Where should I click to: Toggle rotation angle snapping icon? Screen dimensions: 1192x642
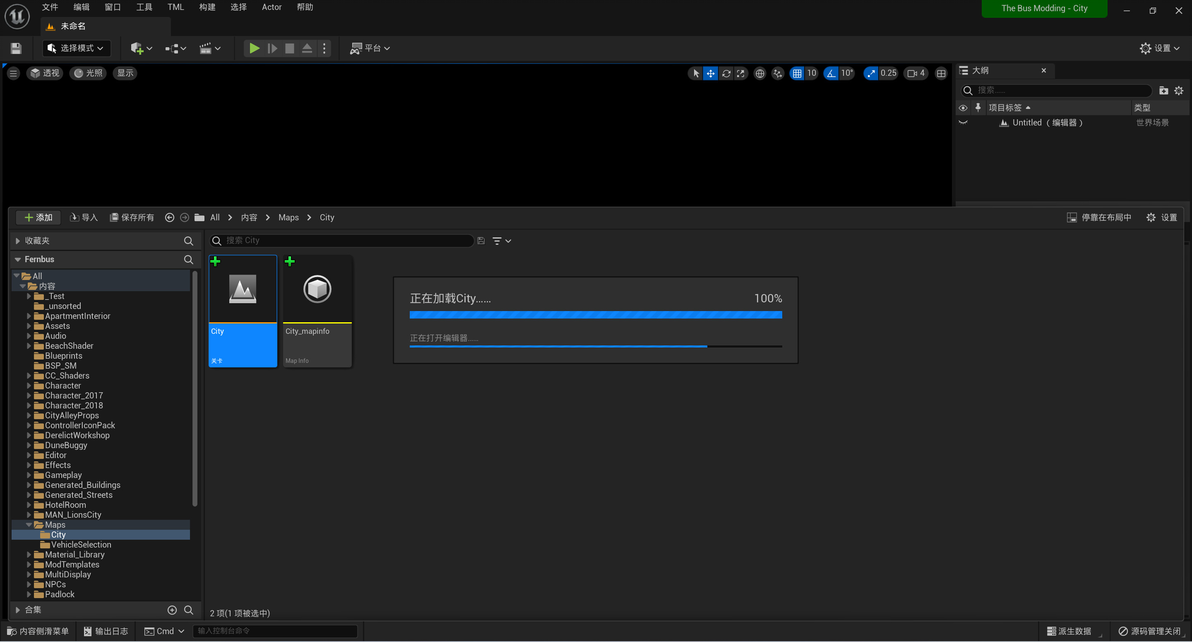point(831,74)
